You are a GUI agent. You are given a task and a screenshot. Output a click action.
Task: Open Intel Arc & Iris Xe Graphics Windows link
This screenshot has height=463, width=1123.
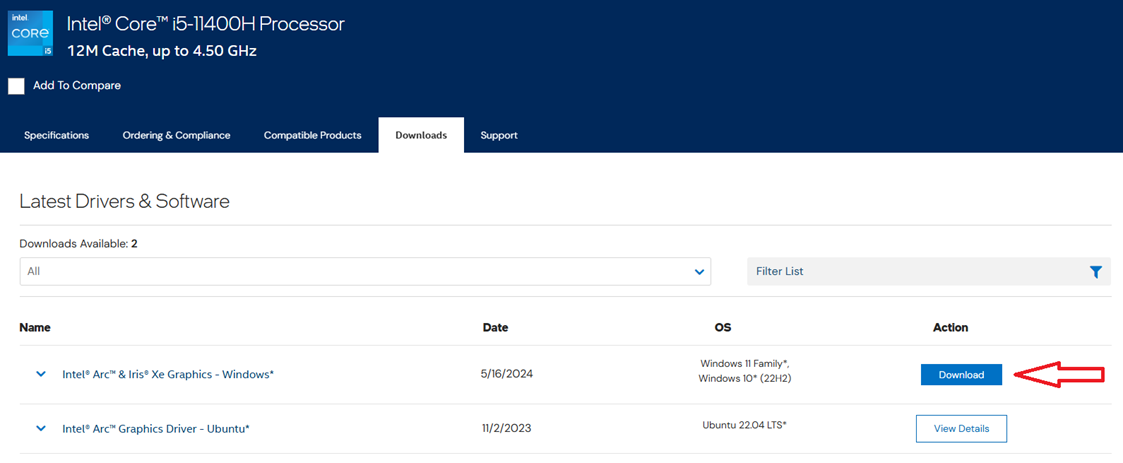(168, 374)
